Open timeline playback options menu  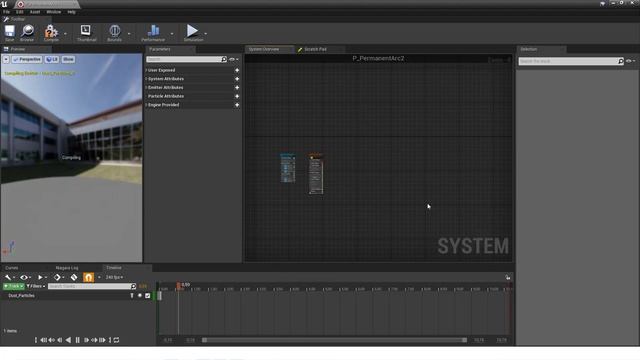(x=42, y=278)
